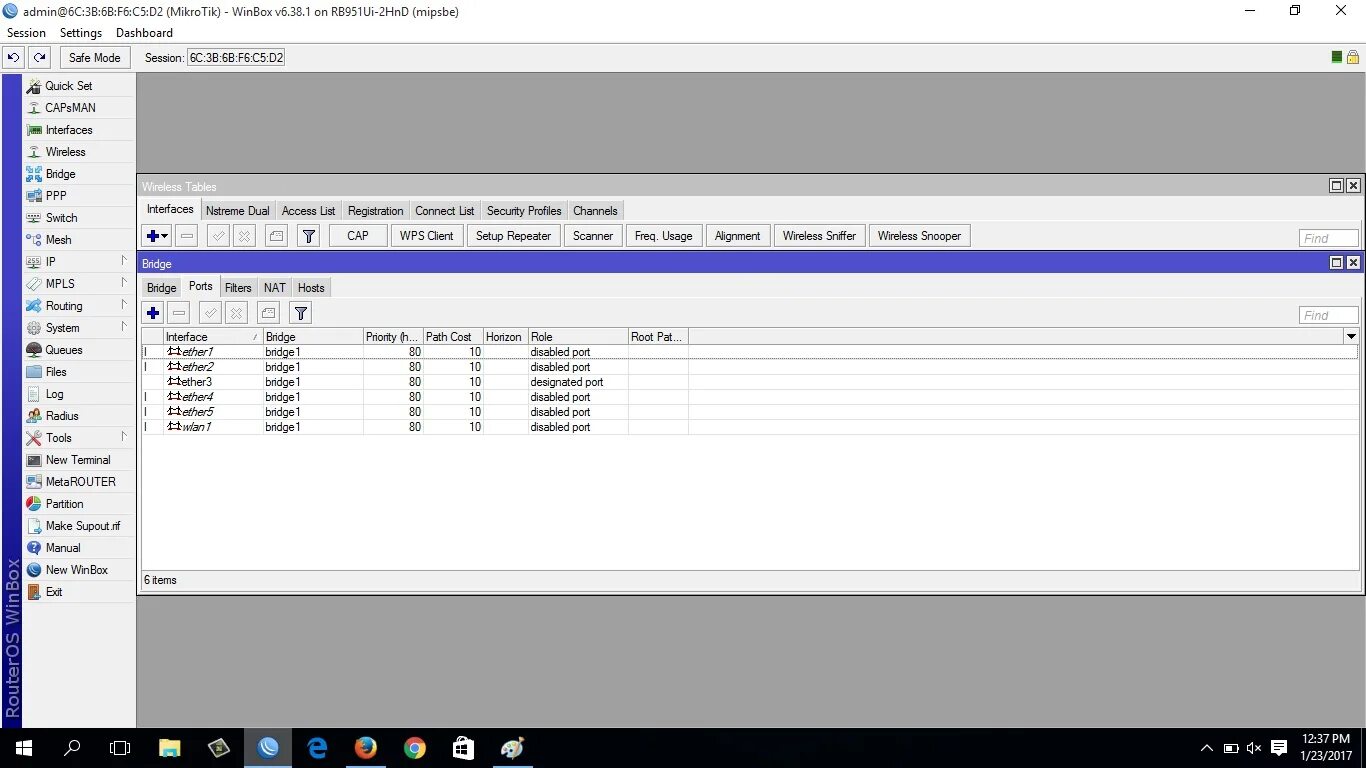Switch to Connect List tab
The width and height of the screenshot is (1366, 768).
(444, 211)
